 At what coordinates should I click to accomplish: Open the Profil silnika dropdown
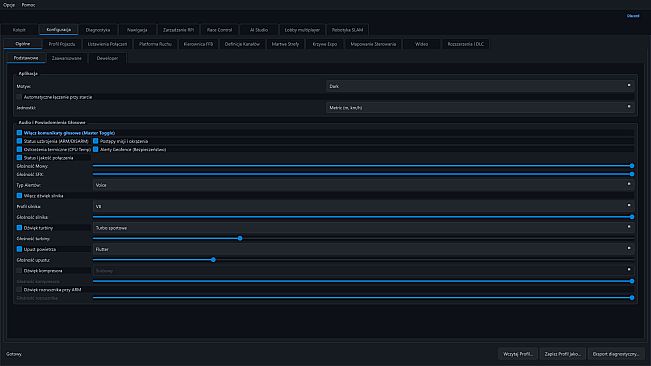[x=363, y=206]
